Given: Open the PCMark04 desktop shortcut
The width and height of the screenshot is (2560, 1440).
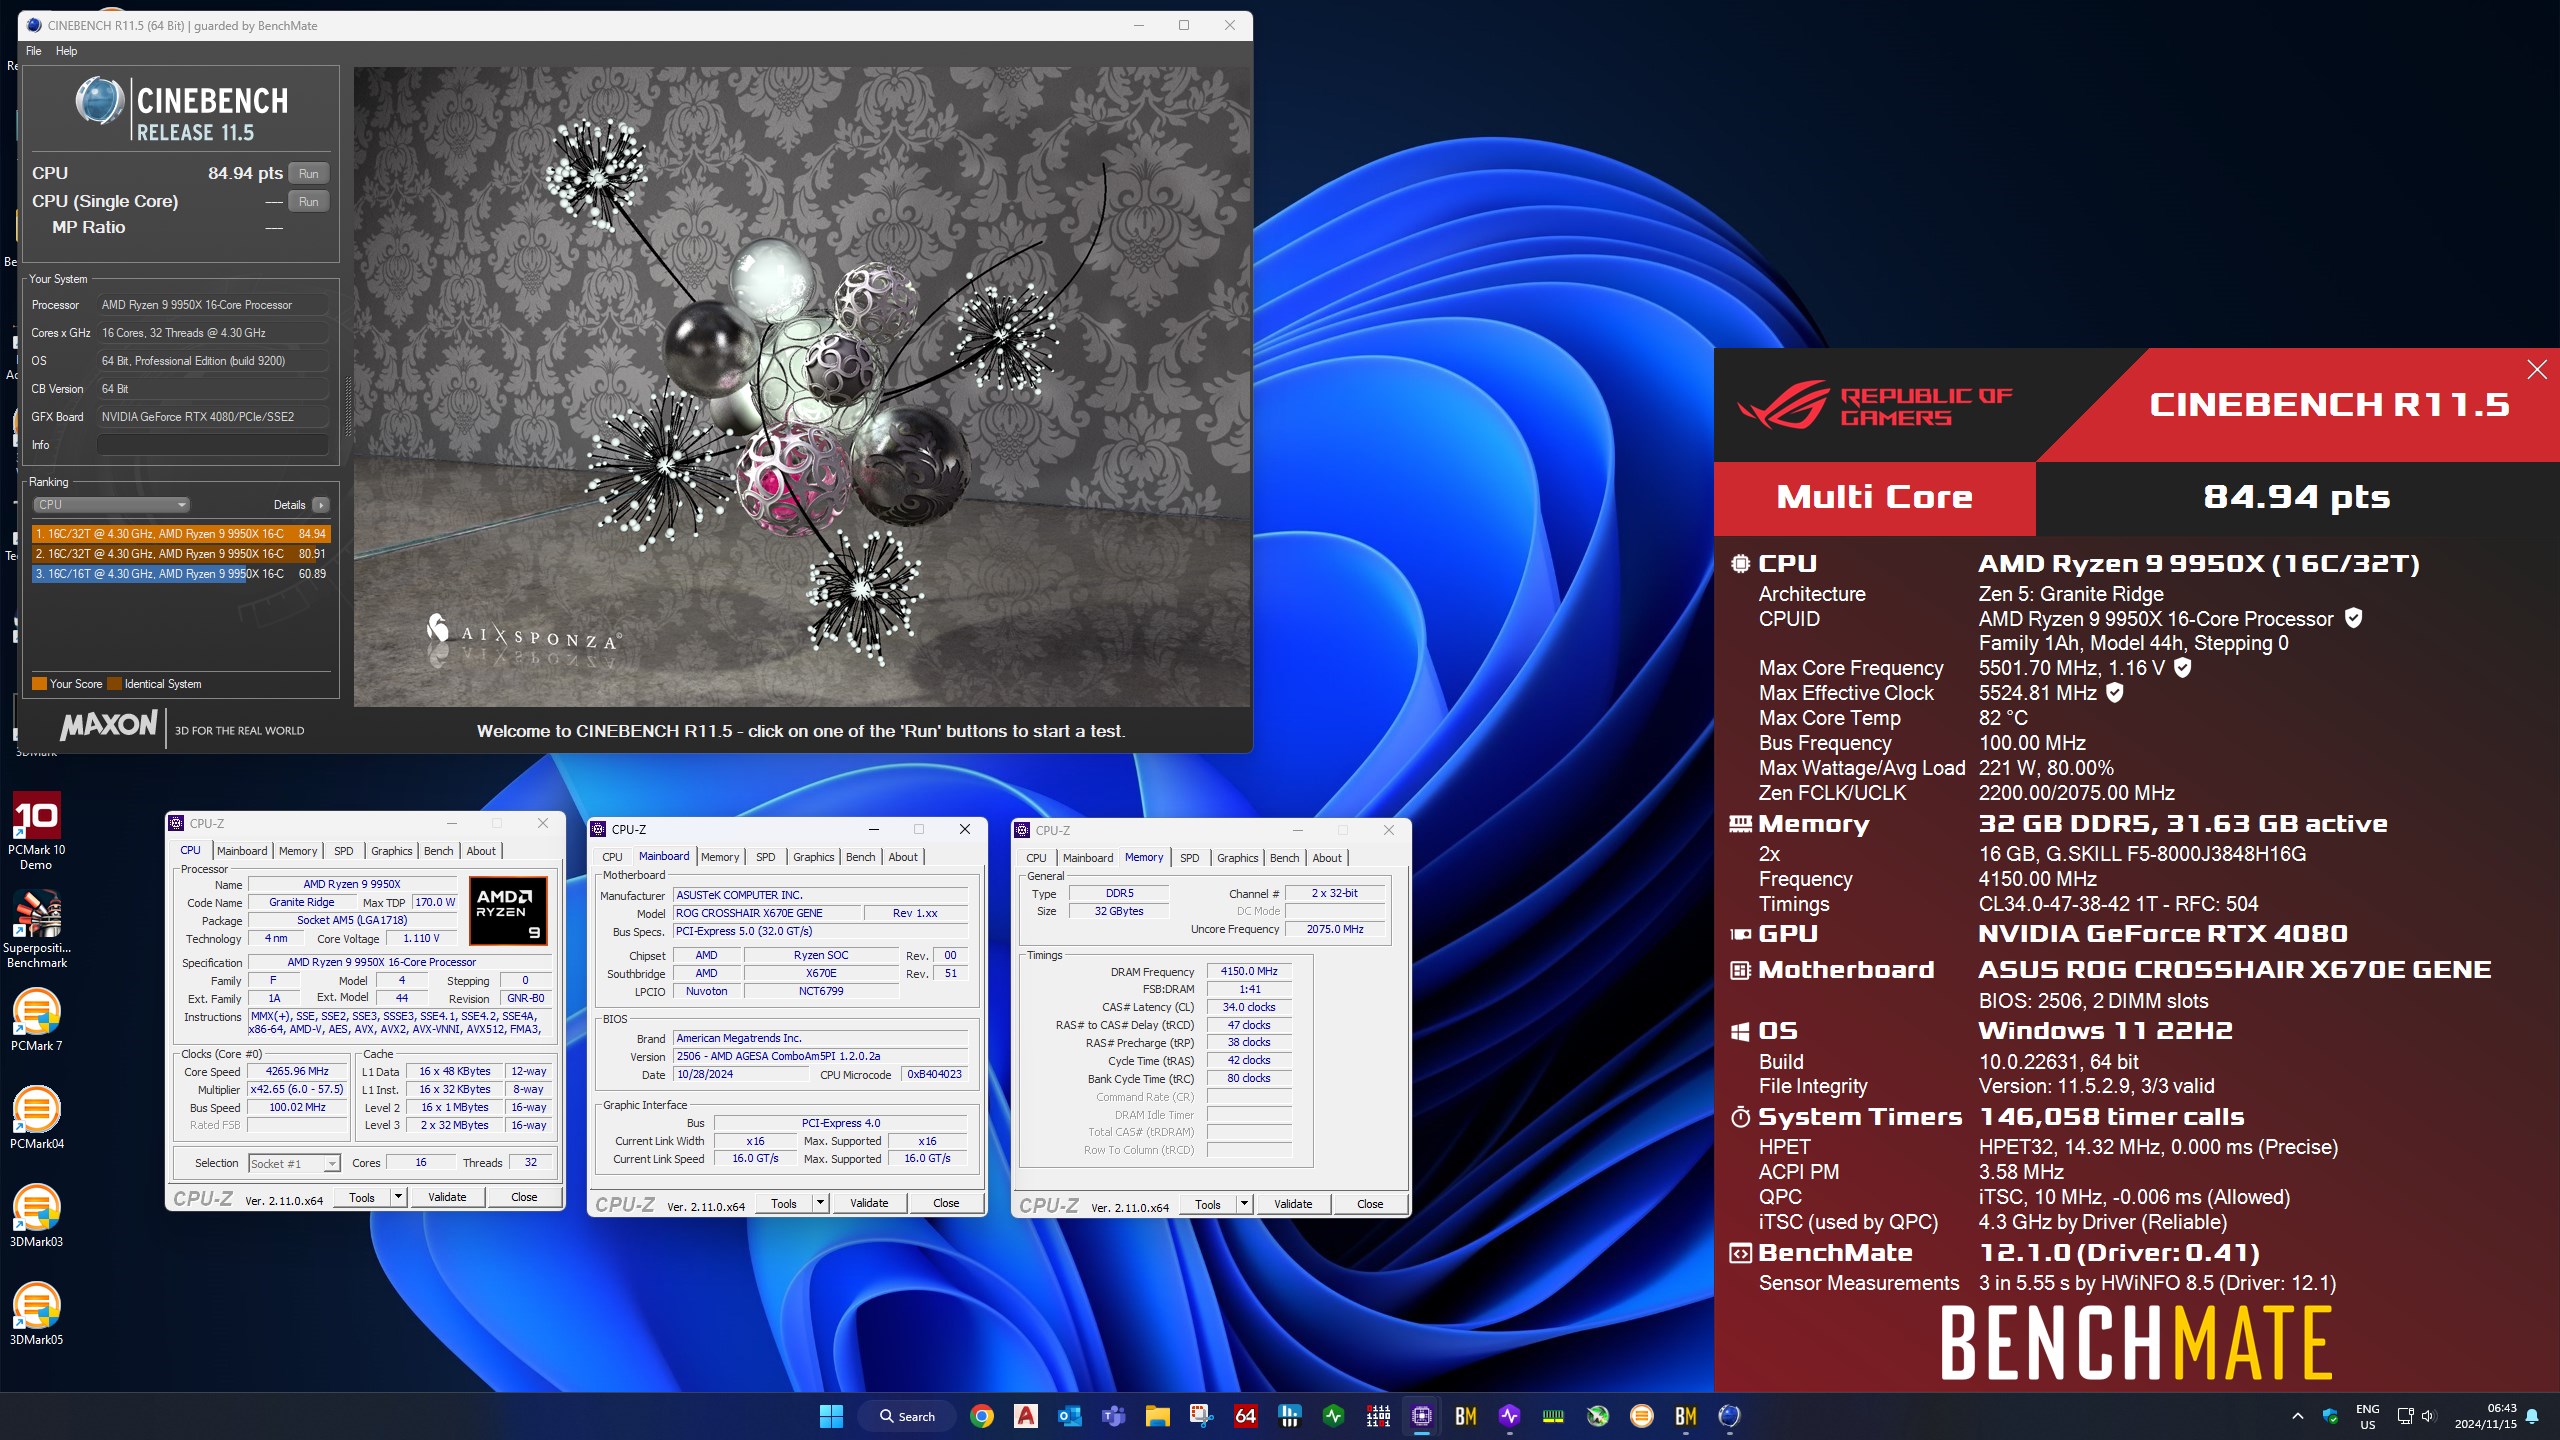Looking at the screenshot, I should 37,1118.
